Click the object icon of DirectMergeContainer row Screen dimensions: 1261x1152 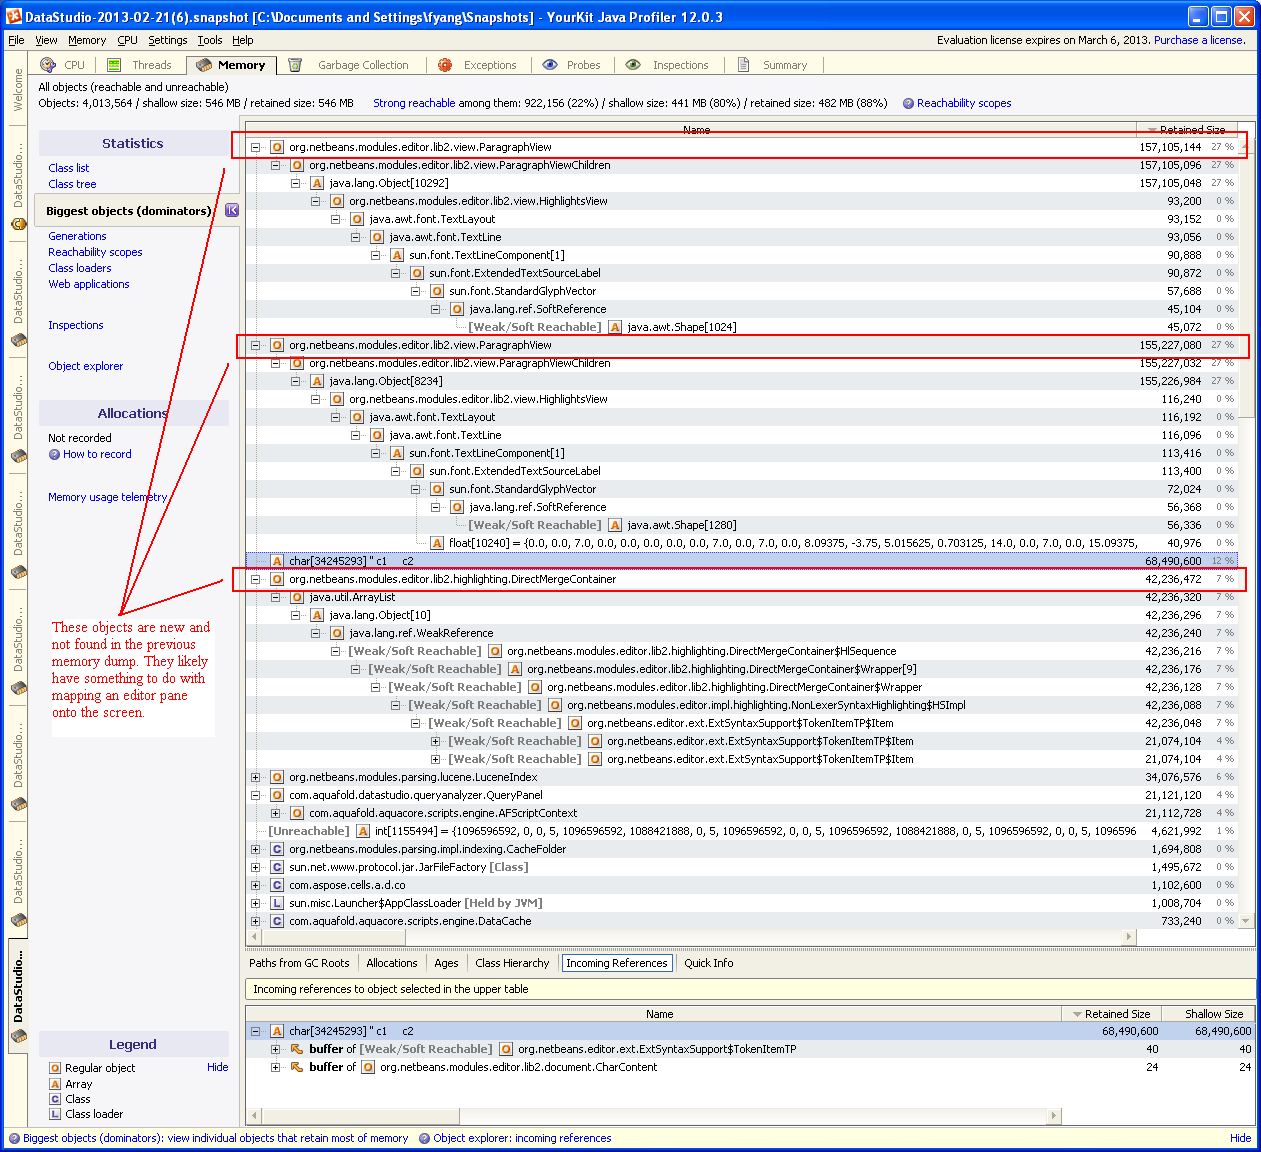point(277,579)
